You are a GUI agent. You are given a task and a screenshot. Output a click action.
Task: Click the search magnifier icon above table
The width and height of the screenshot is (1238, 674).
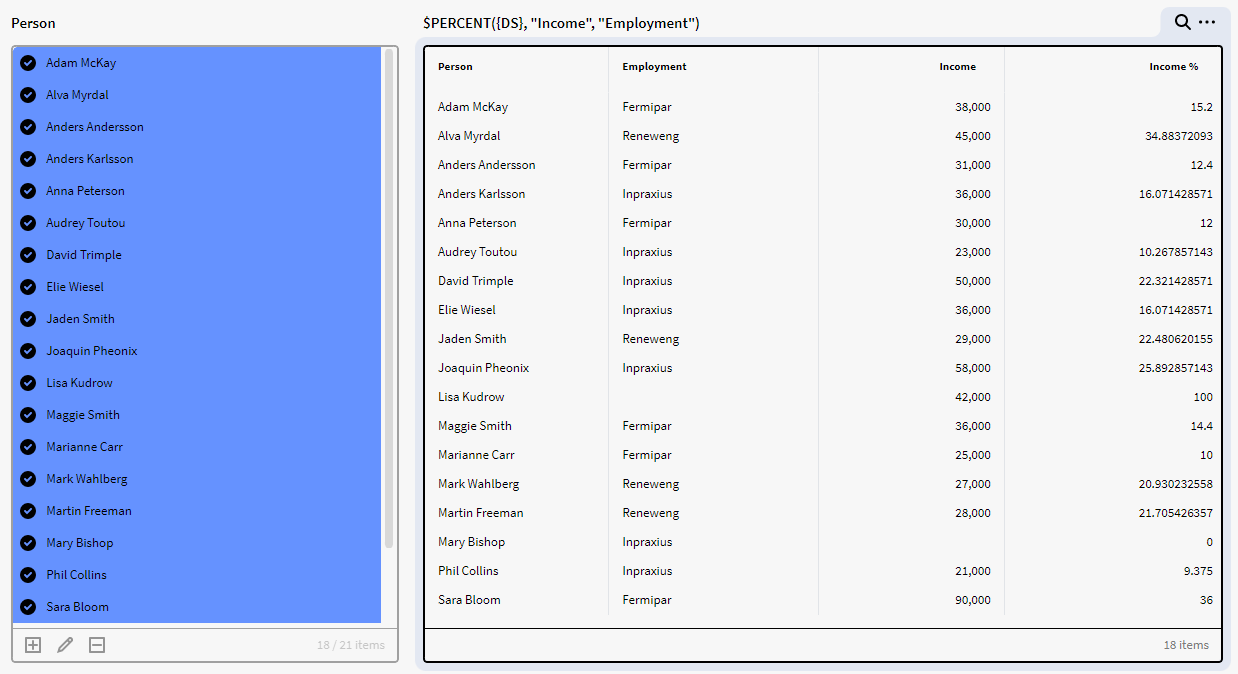(1182, 22)
